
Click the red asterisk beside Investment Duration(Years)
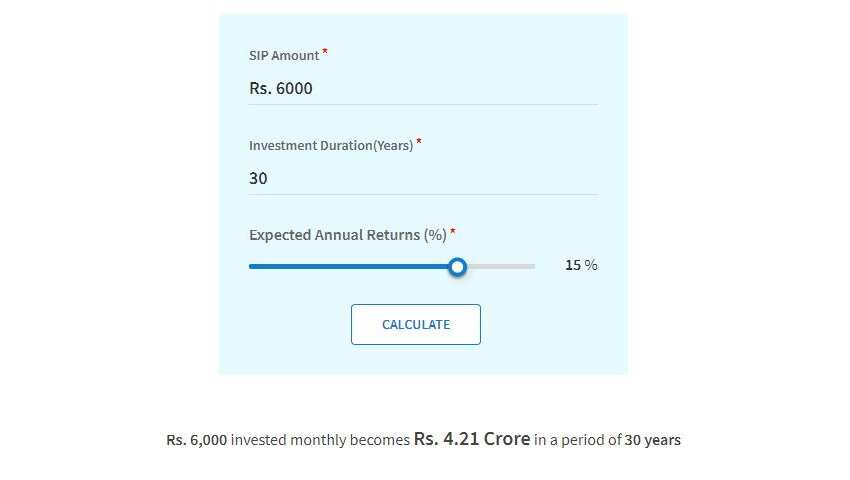pyautogui.click(x=419, y=142)
